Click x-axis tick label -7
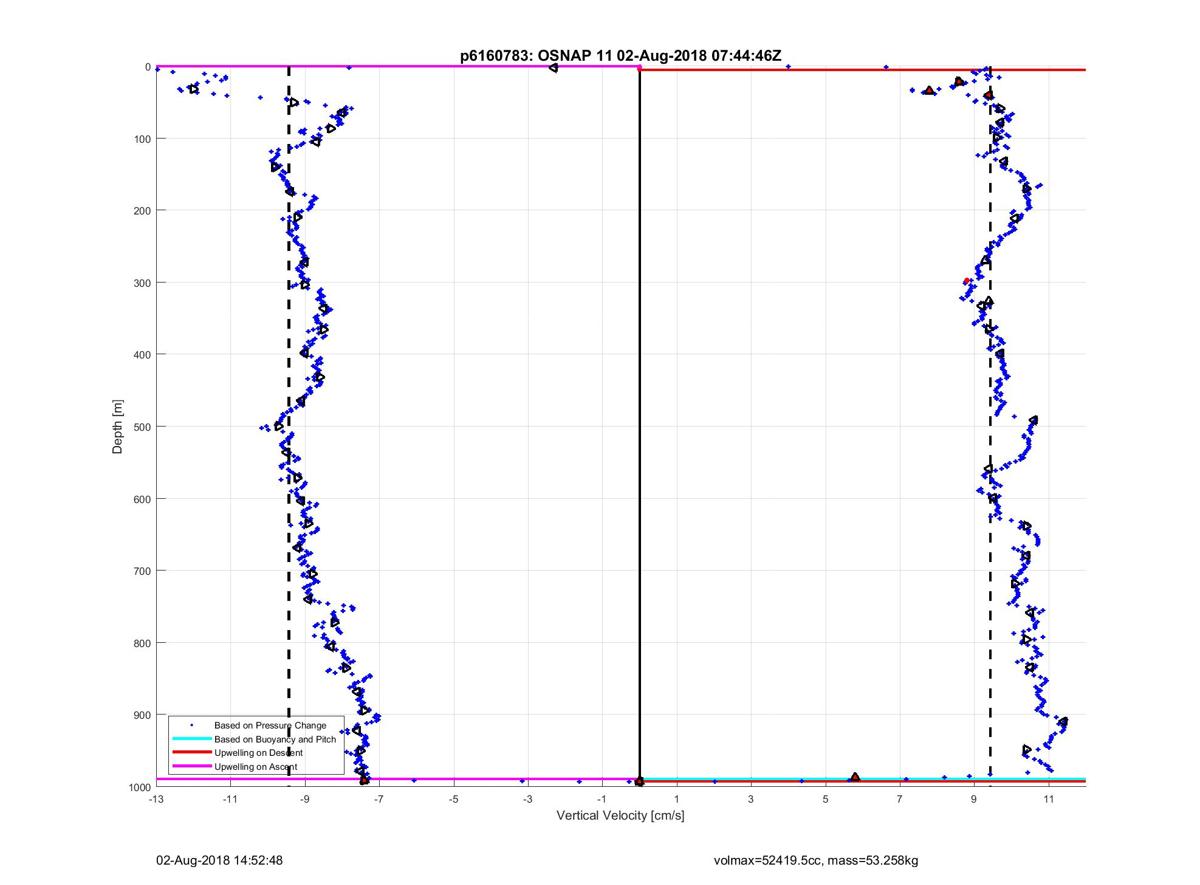The width and height of the screenshot is (1200, 885). point(379,799)
